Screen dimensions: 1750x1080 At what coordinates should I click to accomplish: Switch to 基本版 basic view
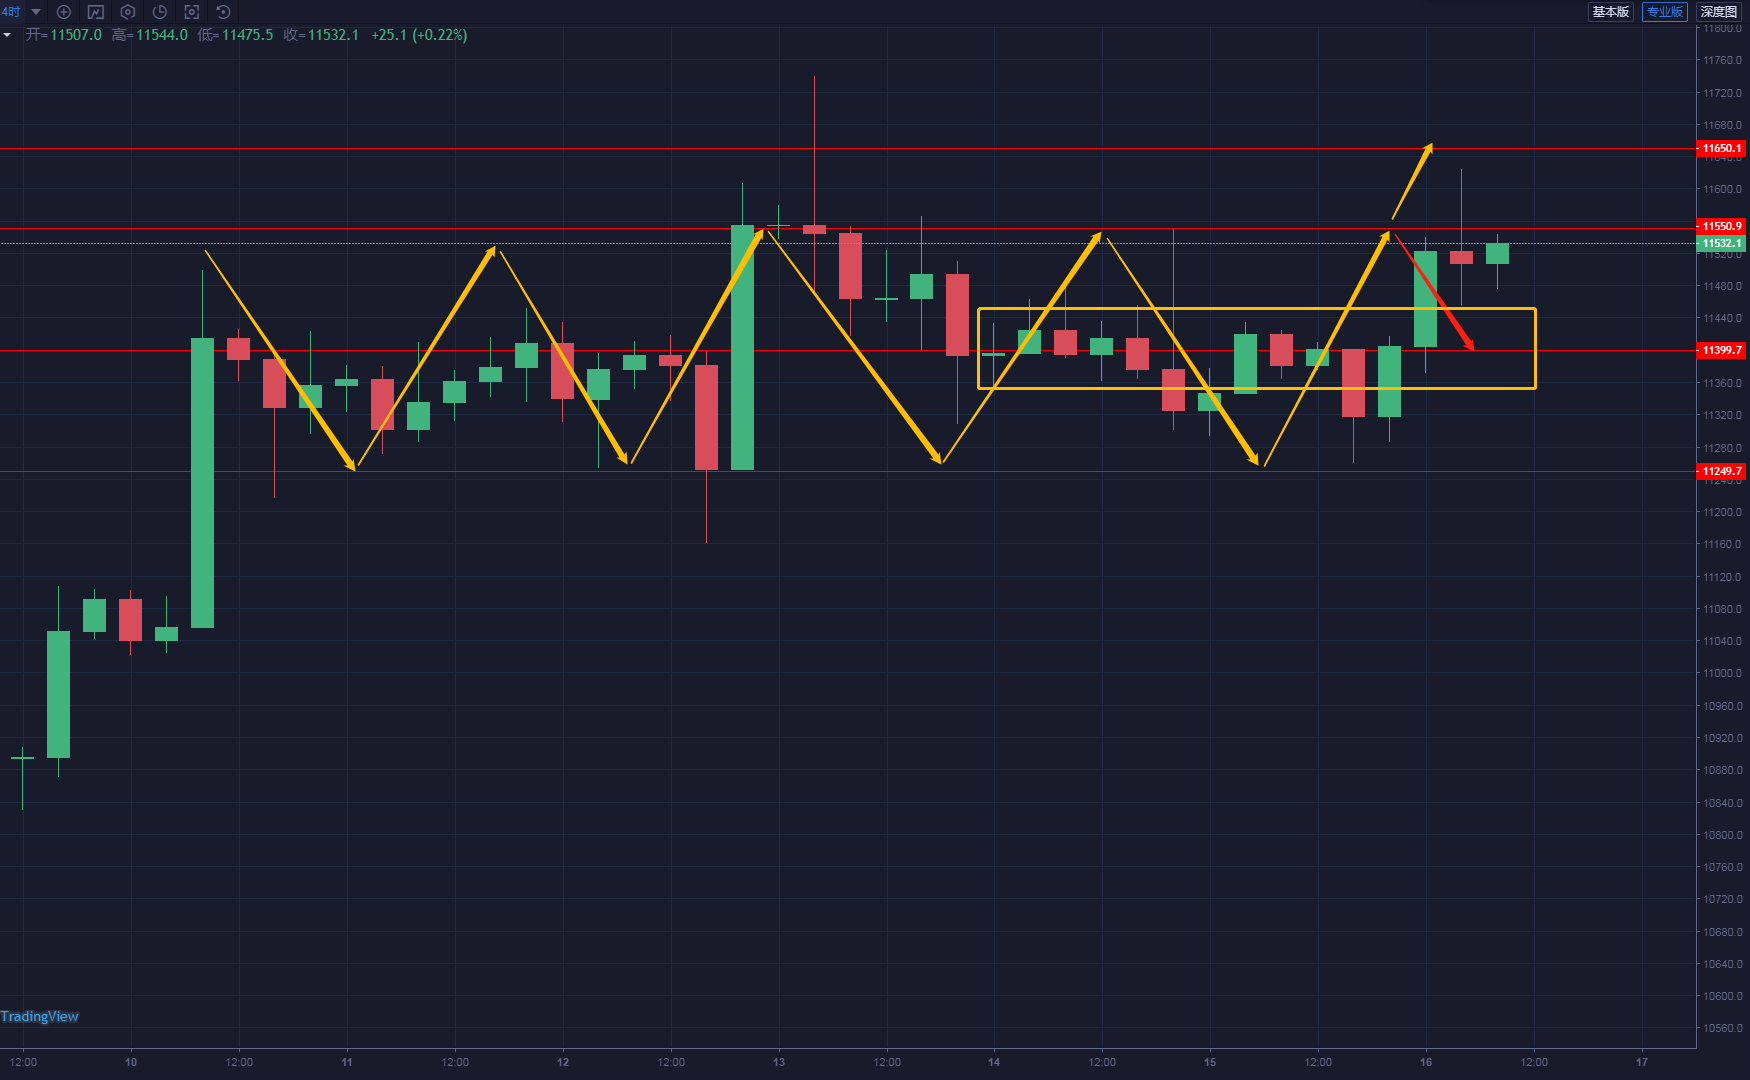coord(1610,12)
